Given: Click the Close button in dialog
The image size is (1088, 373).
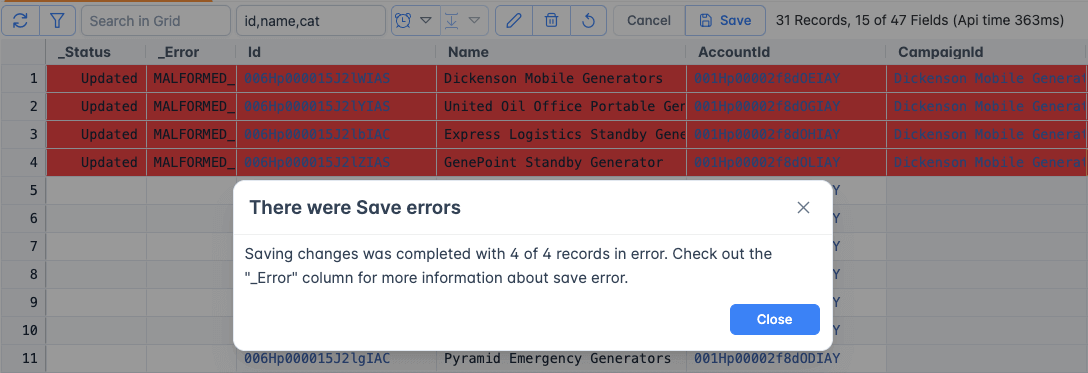Looking at the screenshot, I should [774, 319].
